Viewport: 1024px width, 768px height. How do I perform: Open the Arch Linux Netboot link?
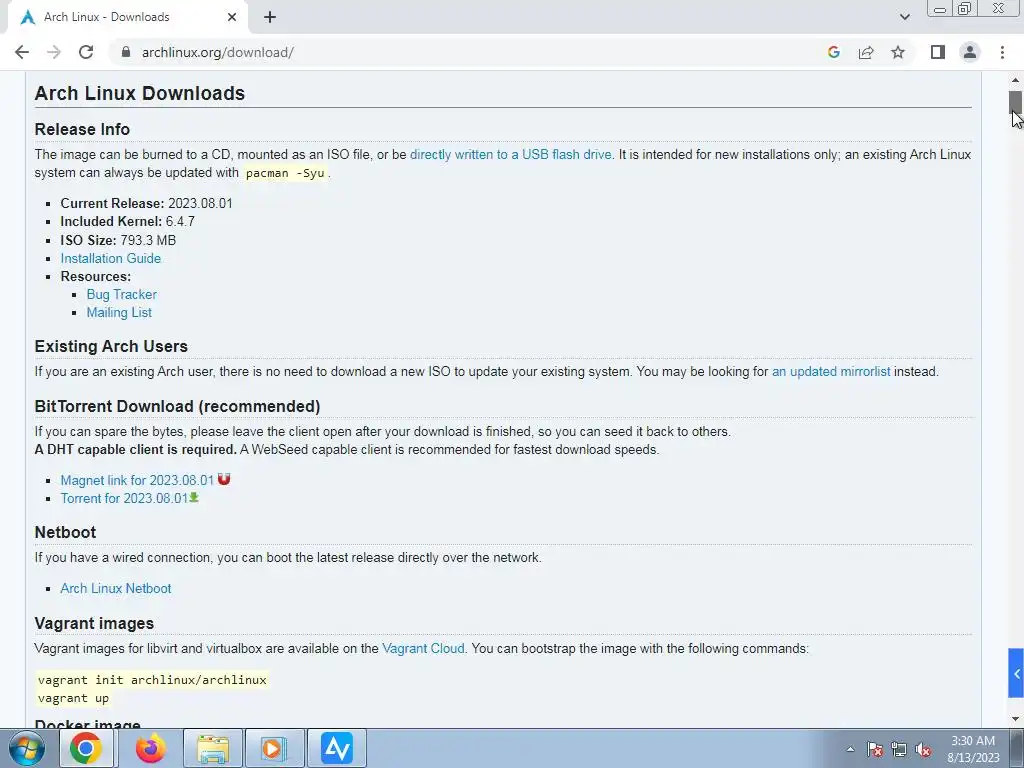coord(116,588)
